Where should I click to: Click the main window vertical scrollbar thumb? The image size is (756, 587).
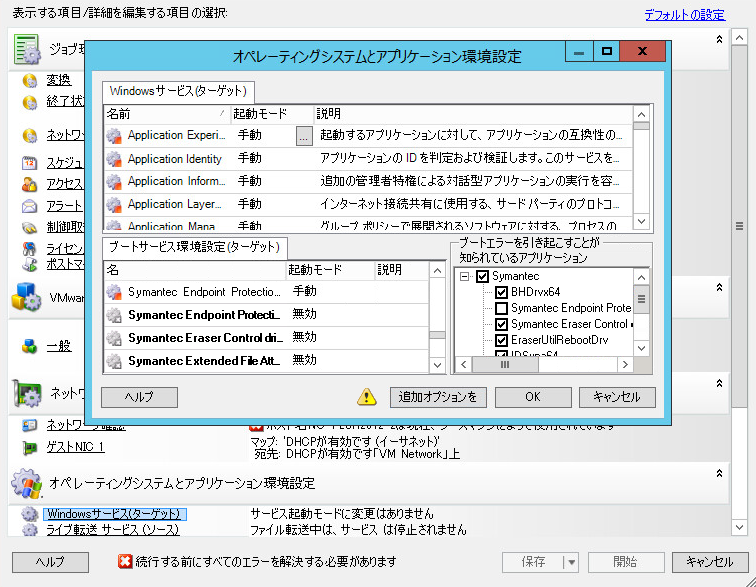(x=739, y=226)
